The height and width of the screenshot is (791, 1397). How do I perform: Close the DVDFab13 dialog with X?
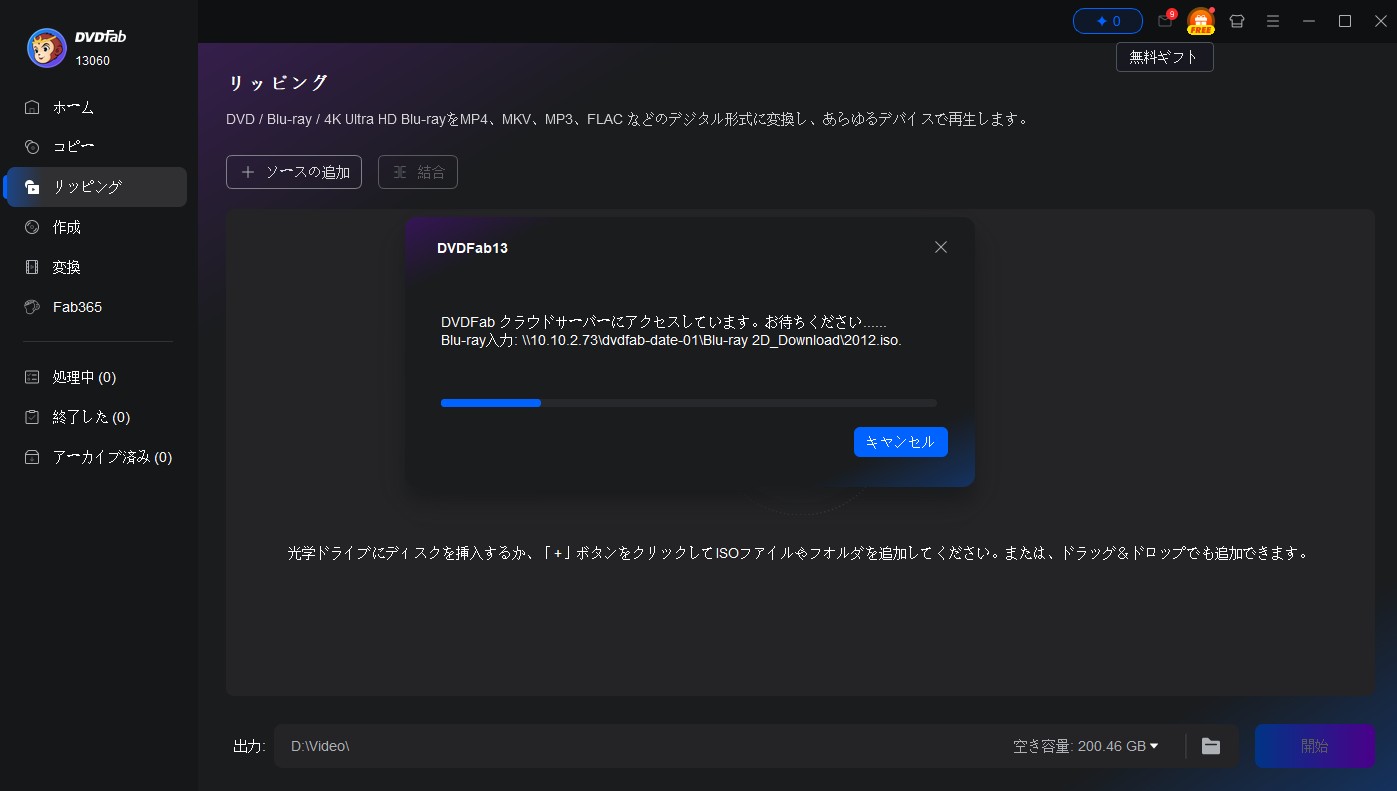click(940, 247)
